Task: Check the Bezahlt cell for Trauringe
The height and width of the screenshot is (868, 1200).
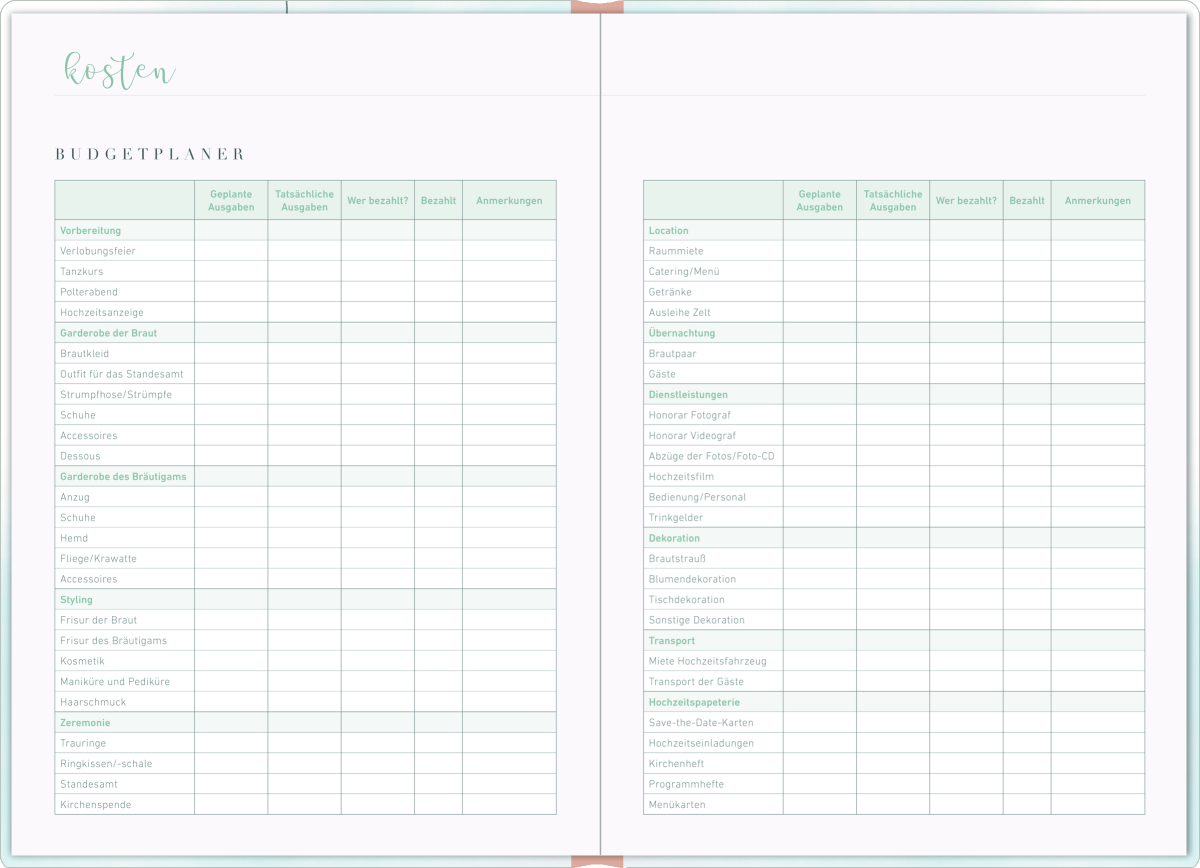Action: [438, 743]
